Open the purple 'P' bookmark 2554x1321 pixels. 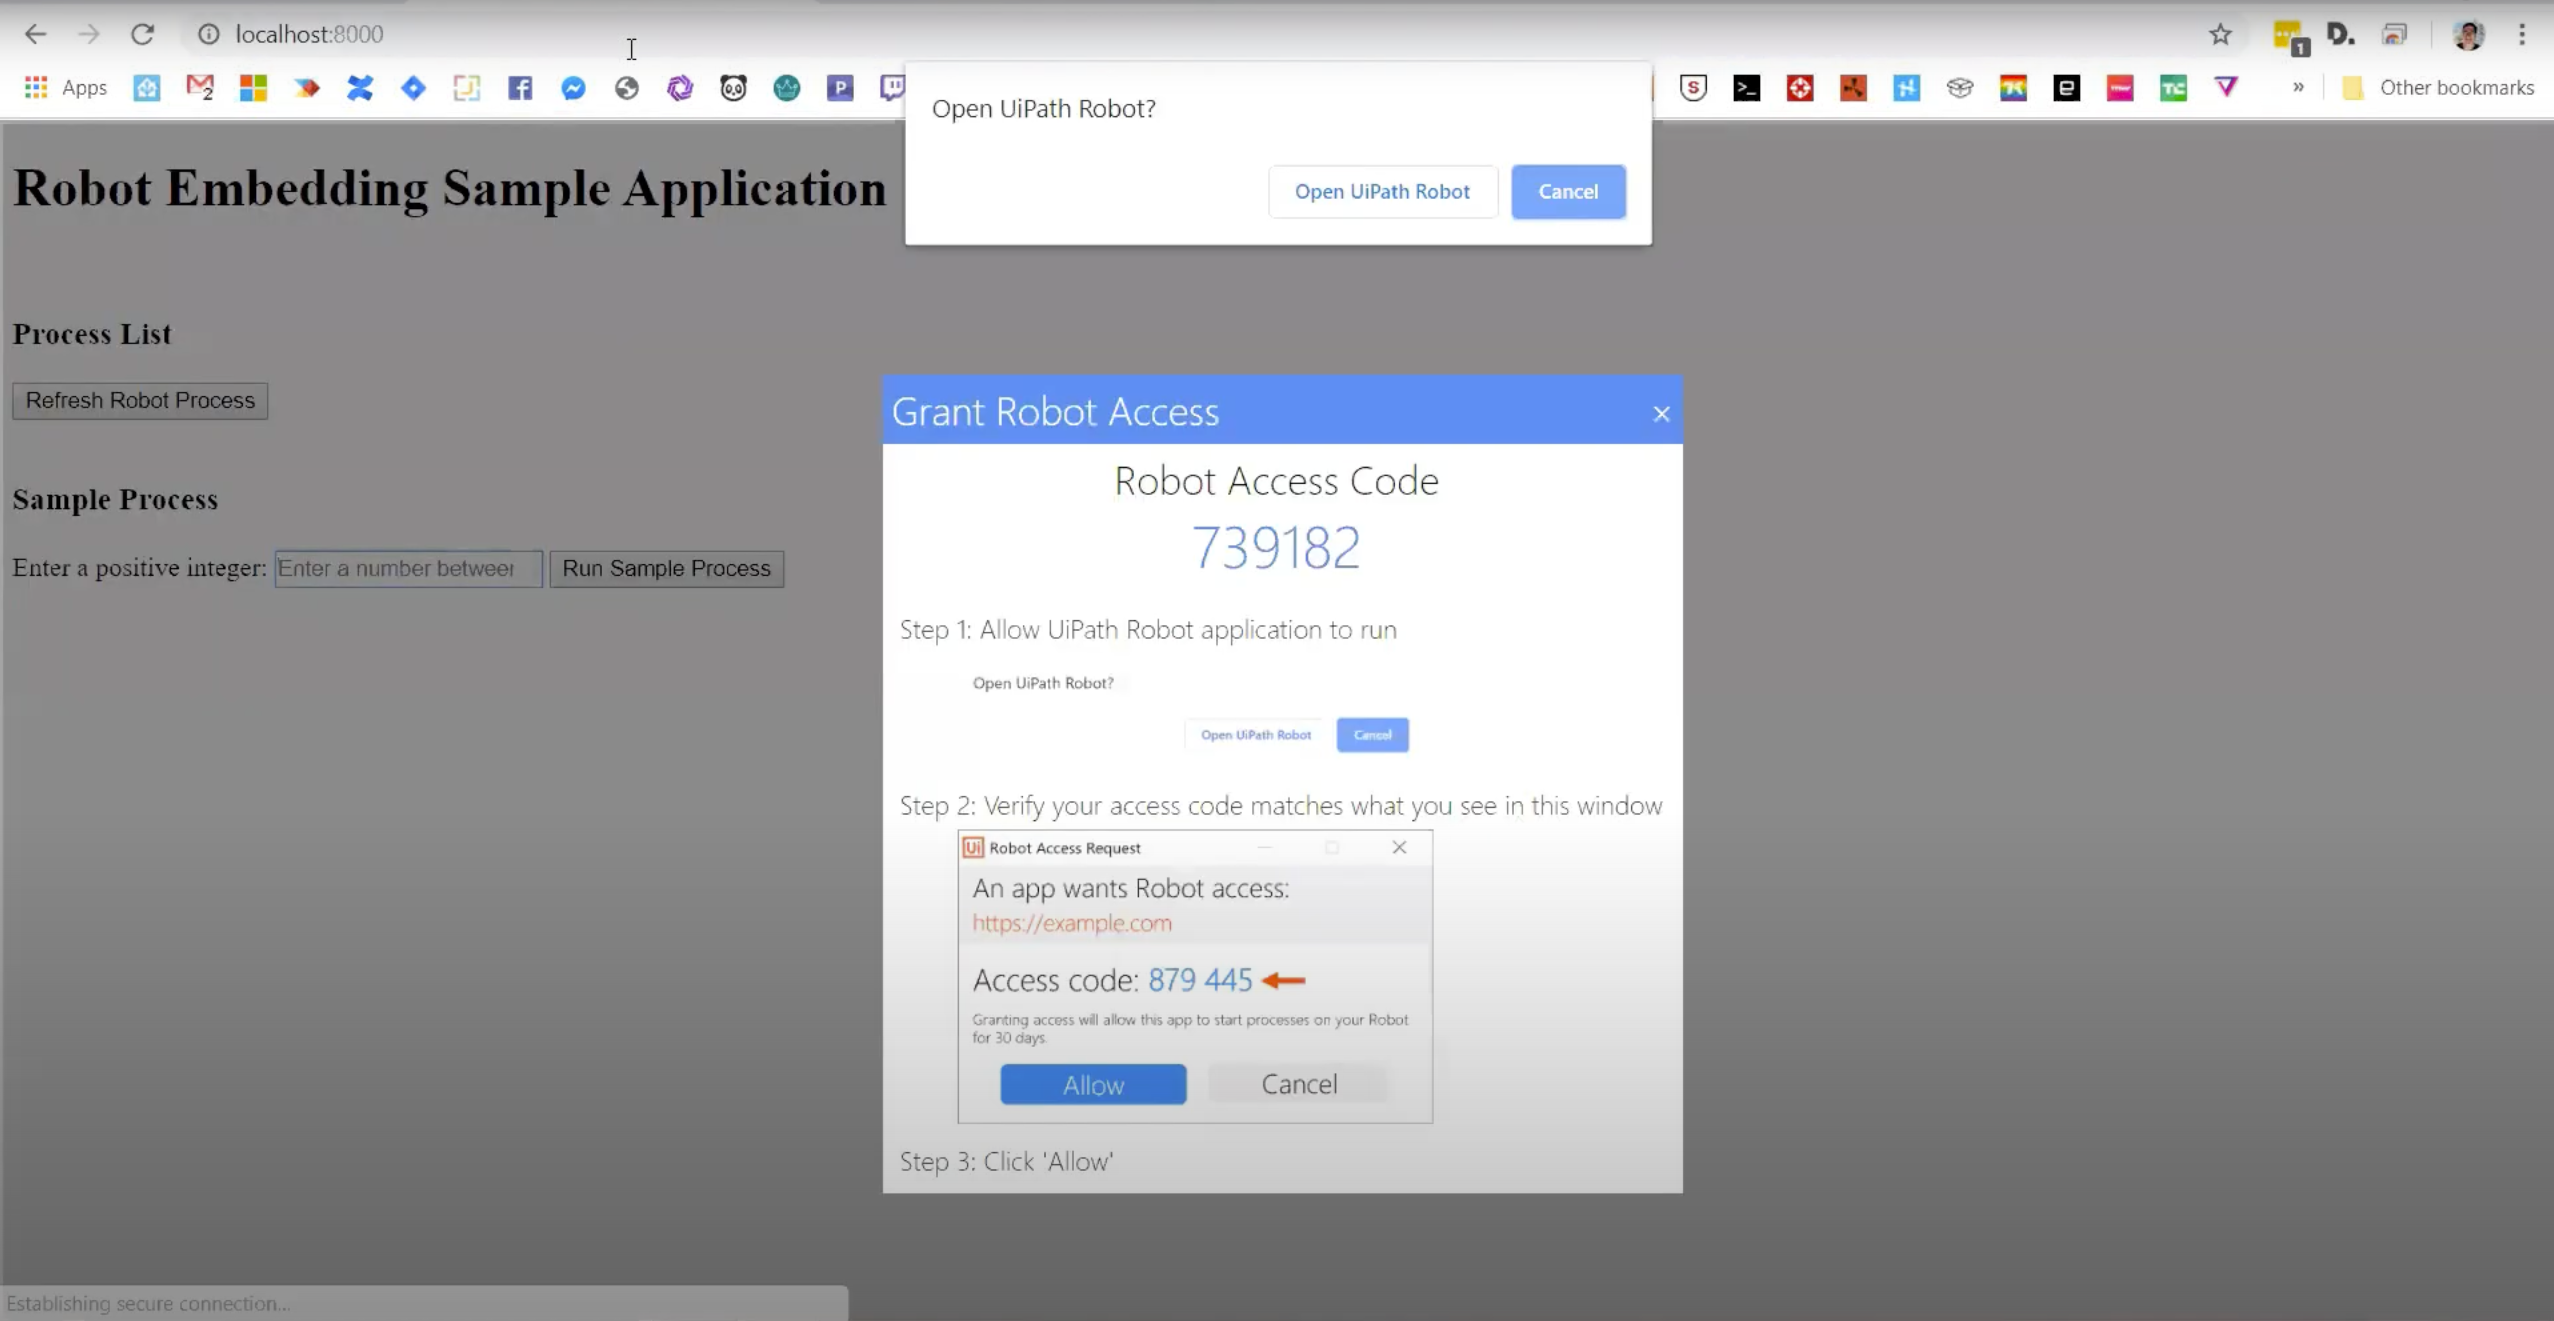coord(840,88)
